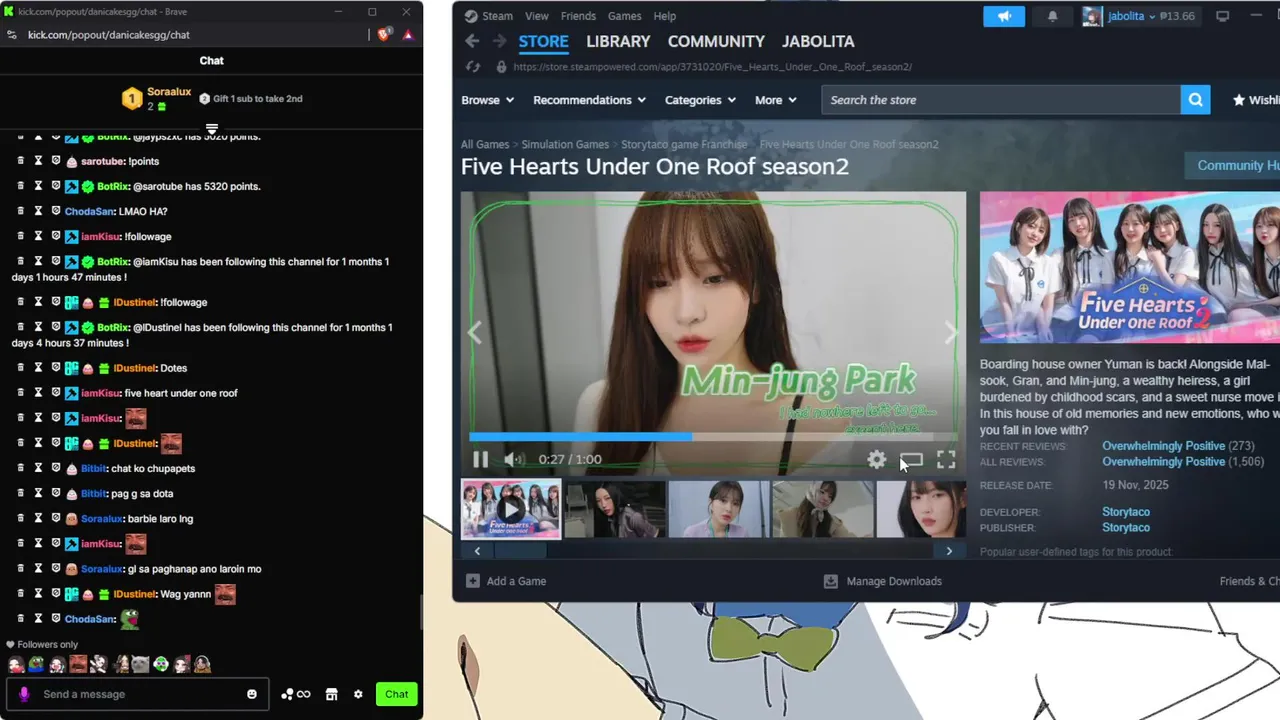
Task: Click Community Hub button
Action: [x=1232, y=165]
